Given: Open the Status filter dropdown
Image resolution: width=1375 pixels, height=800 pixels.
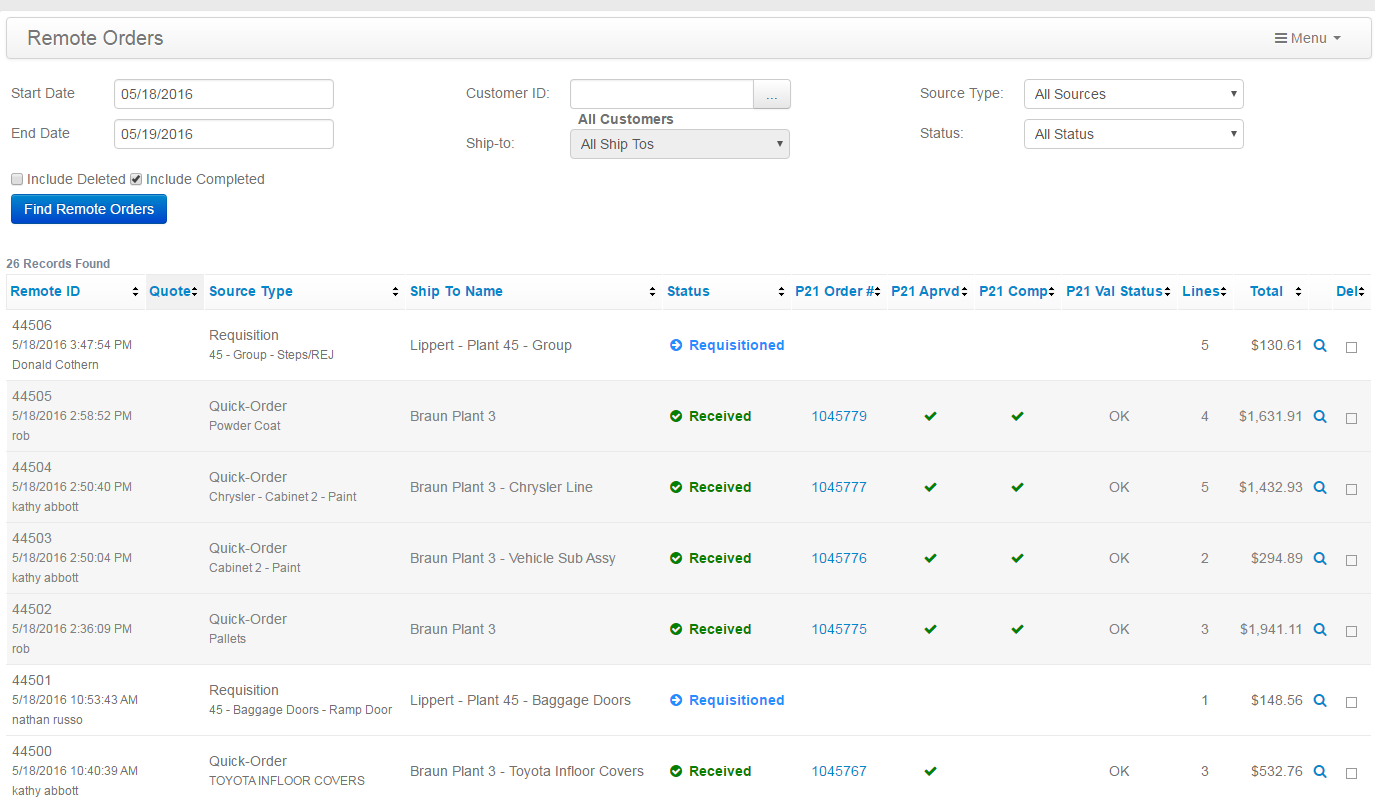Looking at the screenshot, I should pos(1134,134).
